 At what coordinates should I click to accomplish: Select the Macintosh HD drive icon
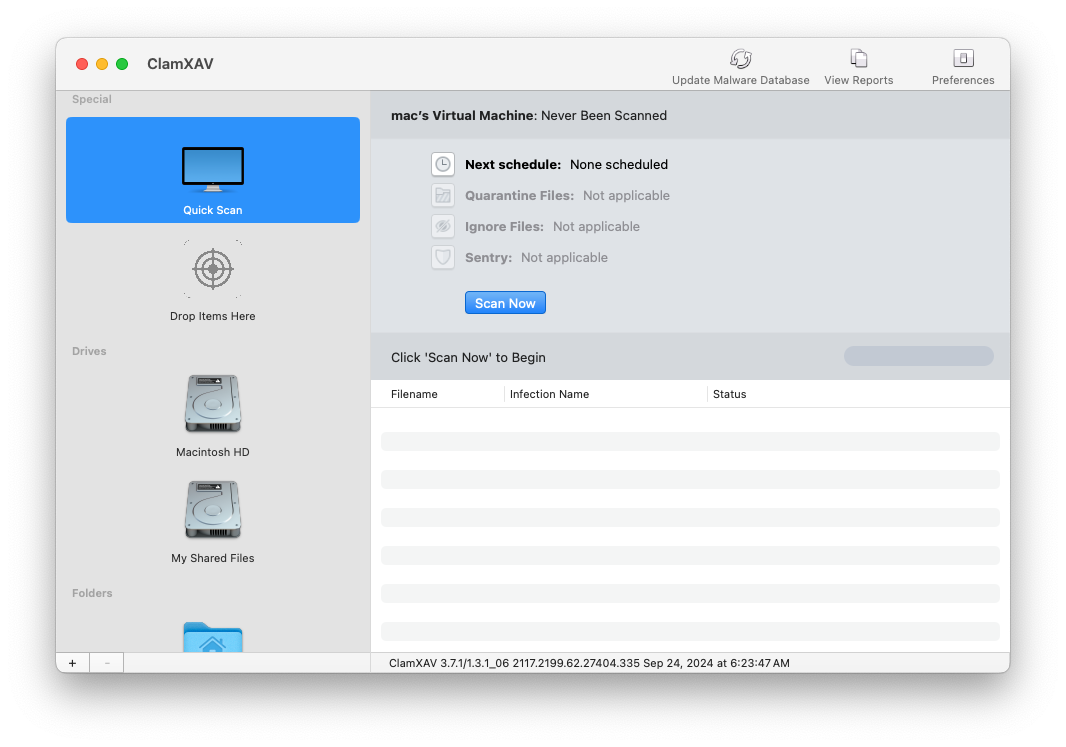pos(213,405)
